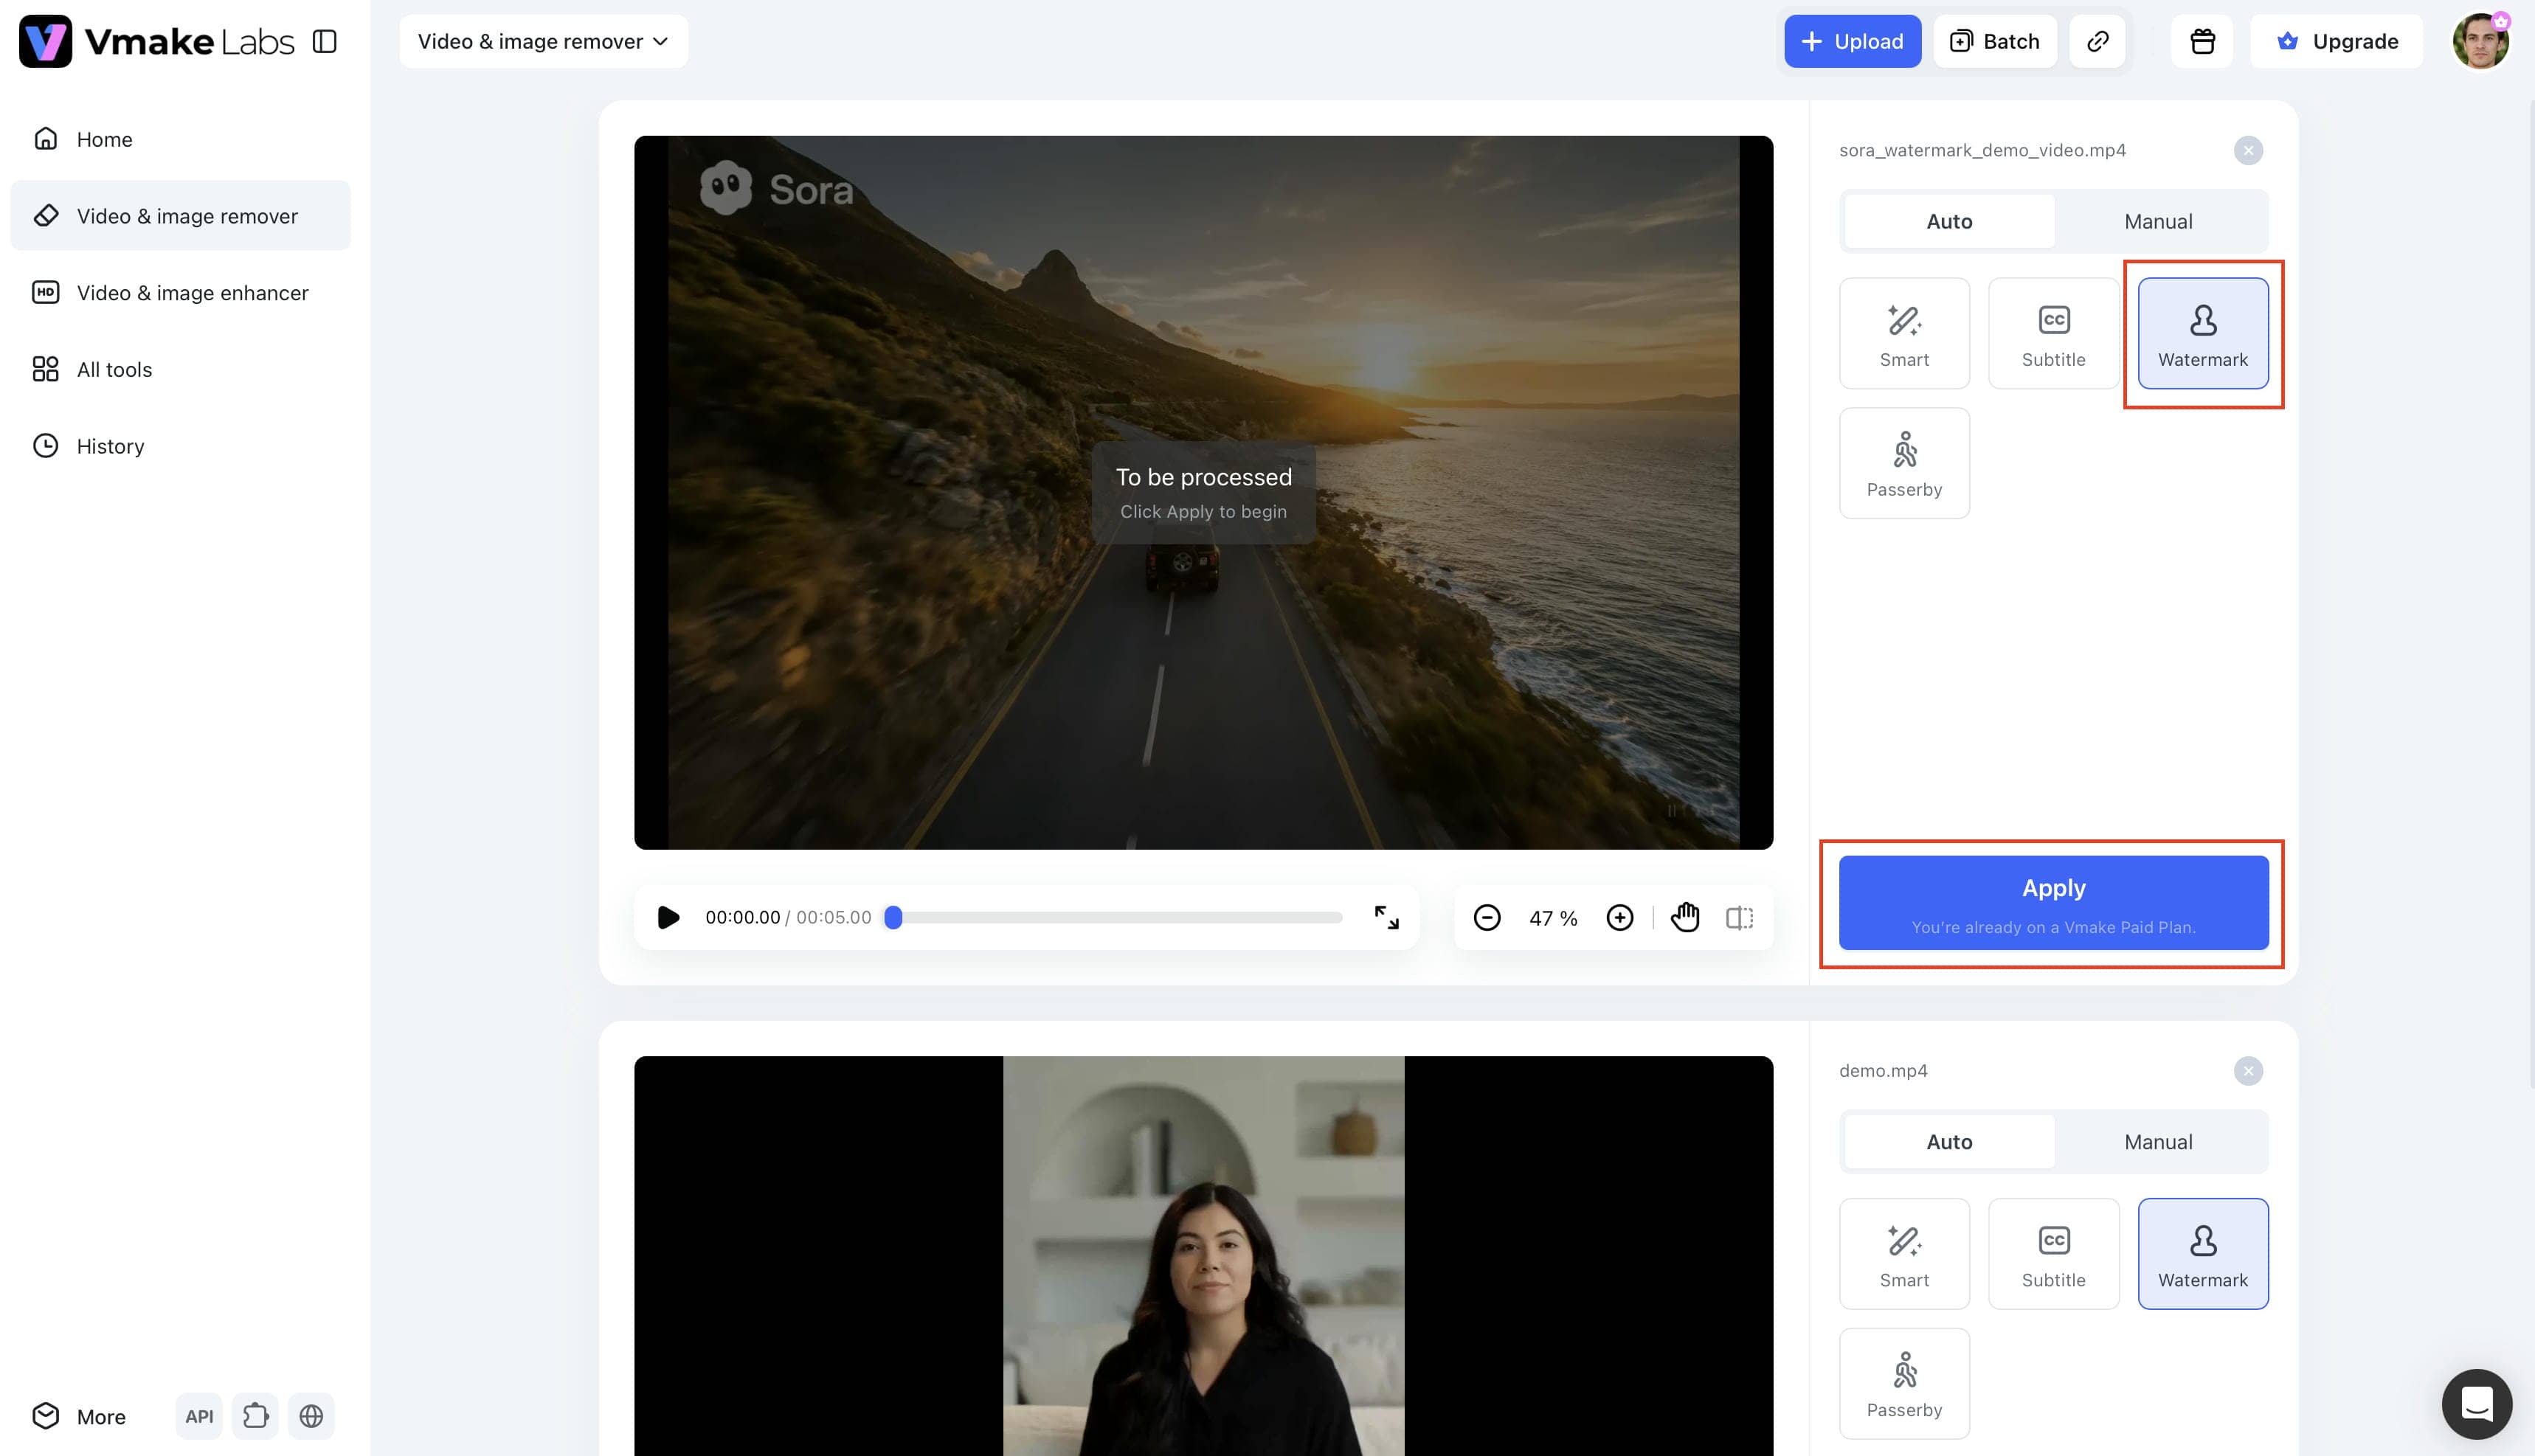The height and width of the screenshot is (1456, 2535).
Task: Click the Upload button
Action: [x=1852, y=41]
